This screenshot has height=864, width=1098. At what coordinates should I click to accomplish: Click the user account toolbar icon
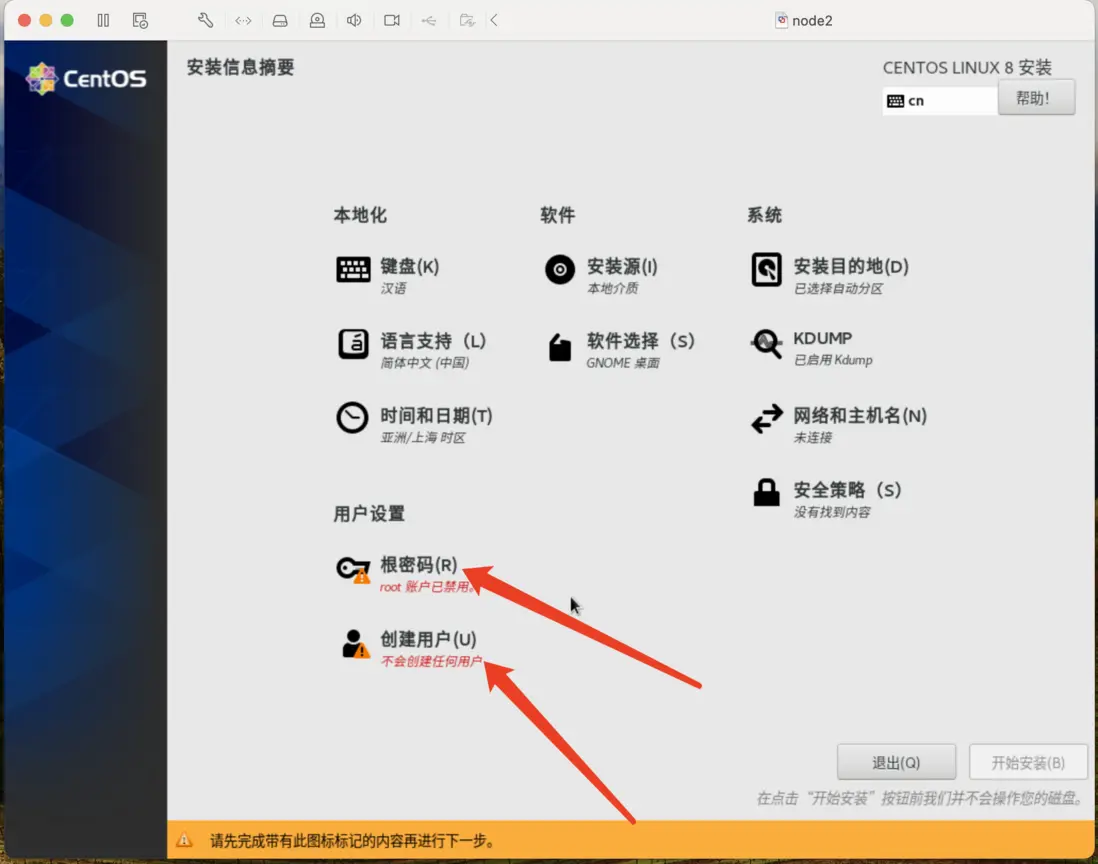(x=317, y=20)
